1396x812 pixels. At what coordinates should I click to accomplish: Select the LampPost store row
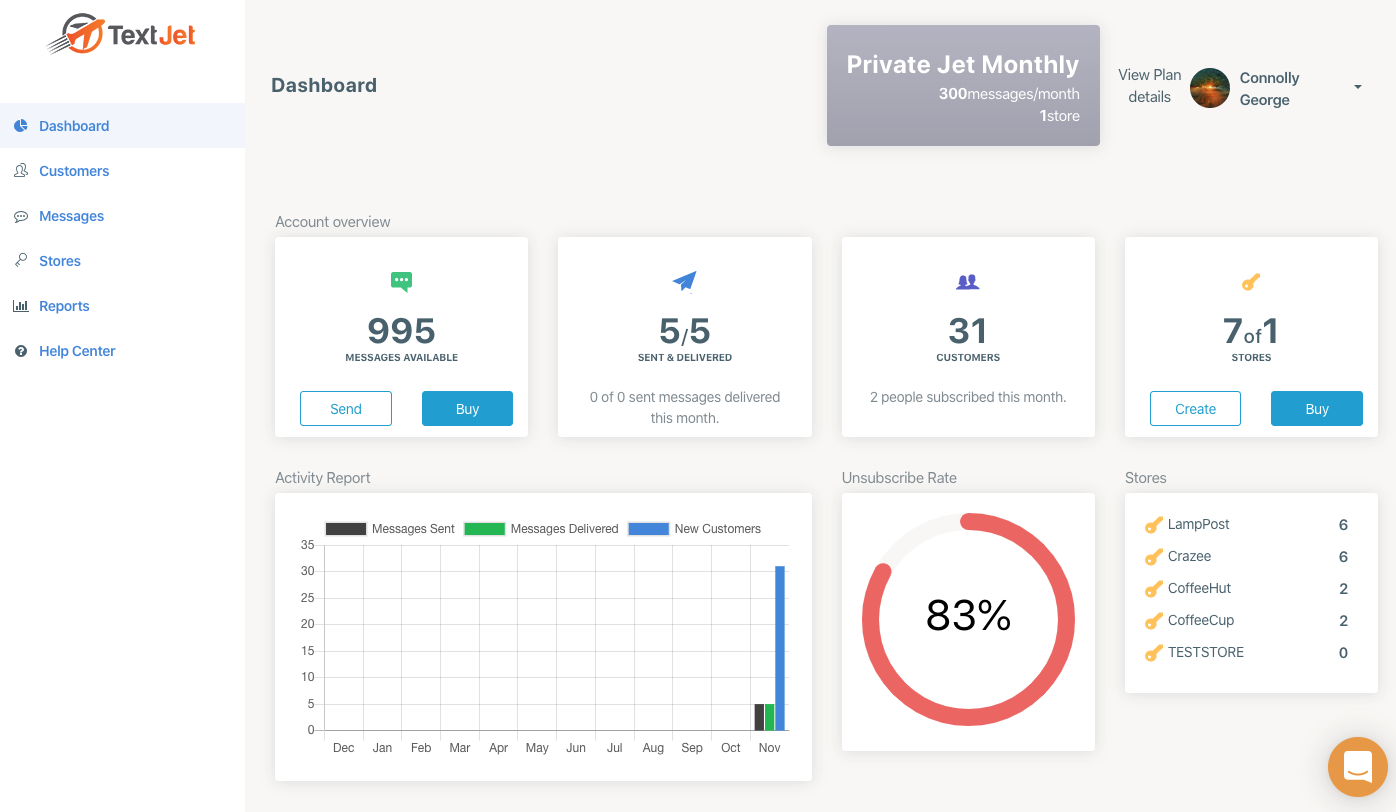pyautogui.click(x=1251, y=525)
